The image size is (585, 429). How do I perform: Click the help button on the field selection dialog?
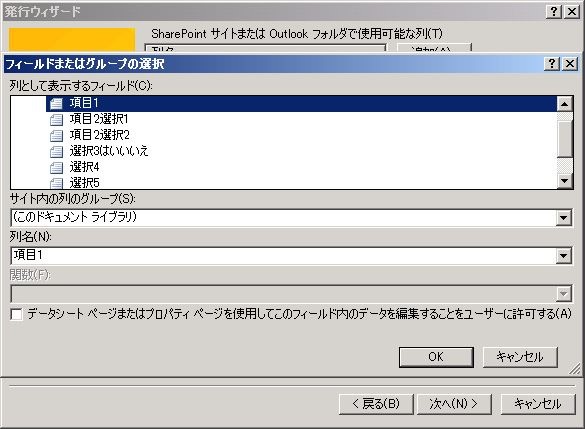(x=552, y=63)
